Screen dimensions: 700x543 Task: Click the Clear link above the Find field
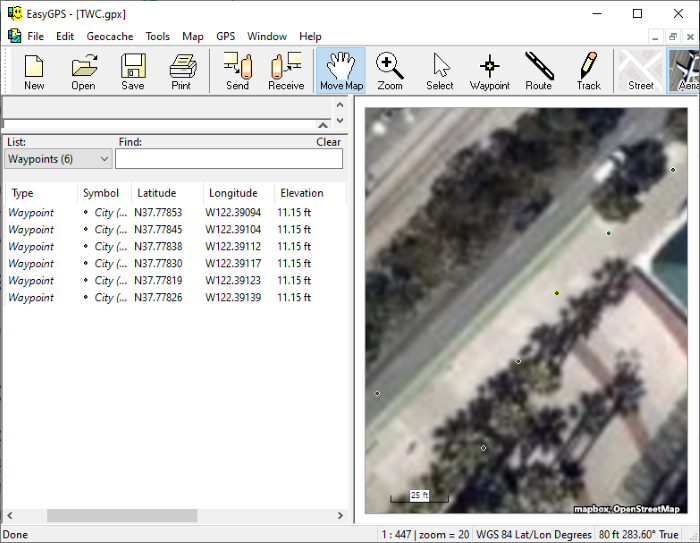[328, 142]
